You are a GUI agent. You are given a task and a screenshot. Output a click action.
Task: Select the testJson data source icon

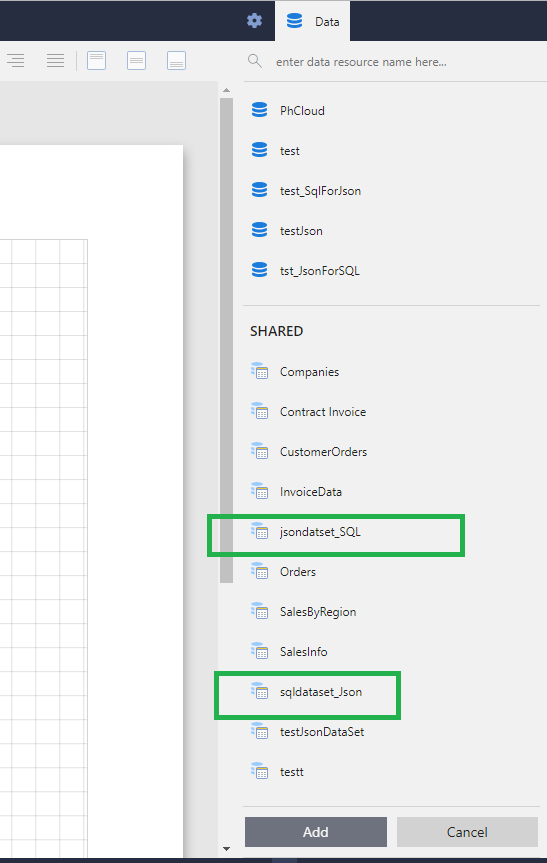click(x=260, y=230)
